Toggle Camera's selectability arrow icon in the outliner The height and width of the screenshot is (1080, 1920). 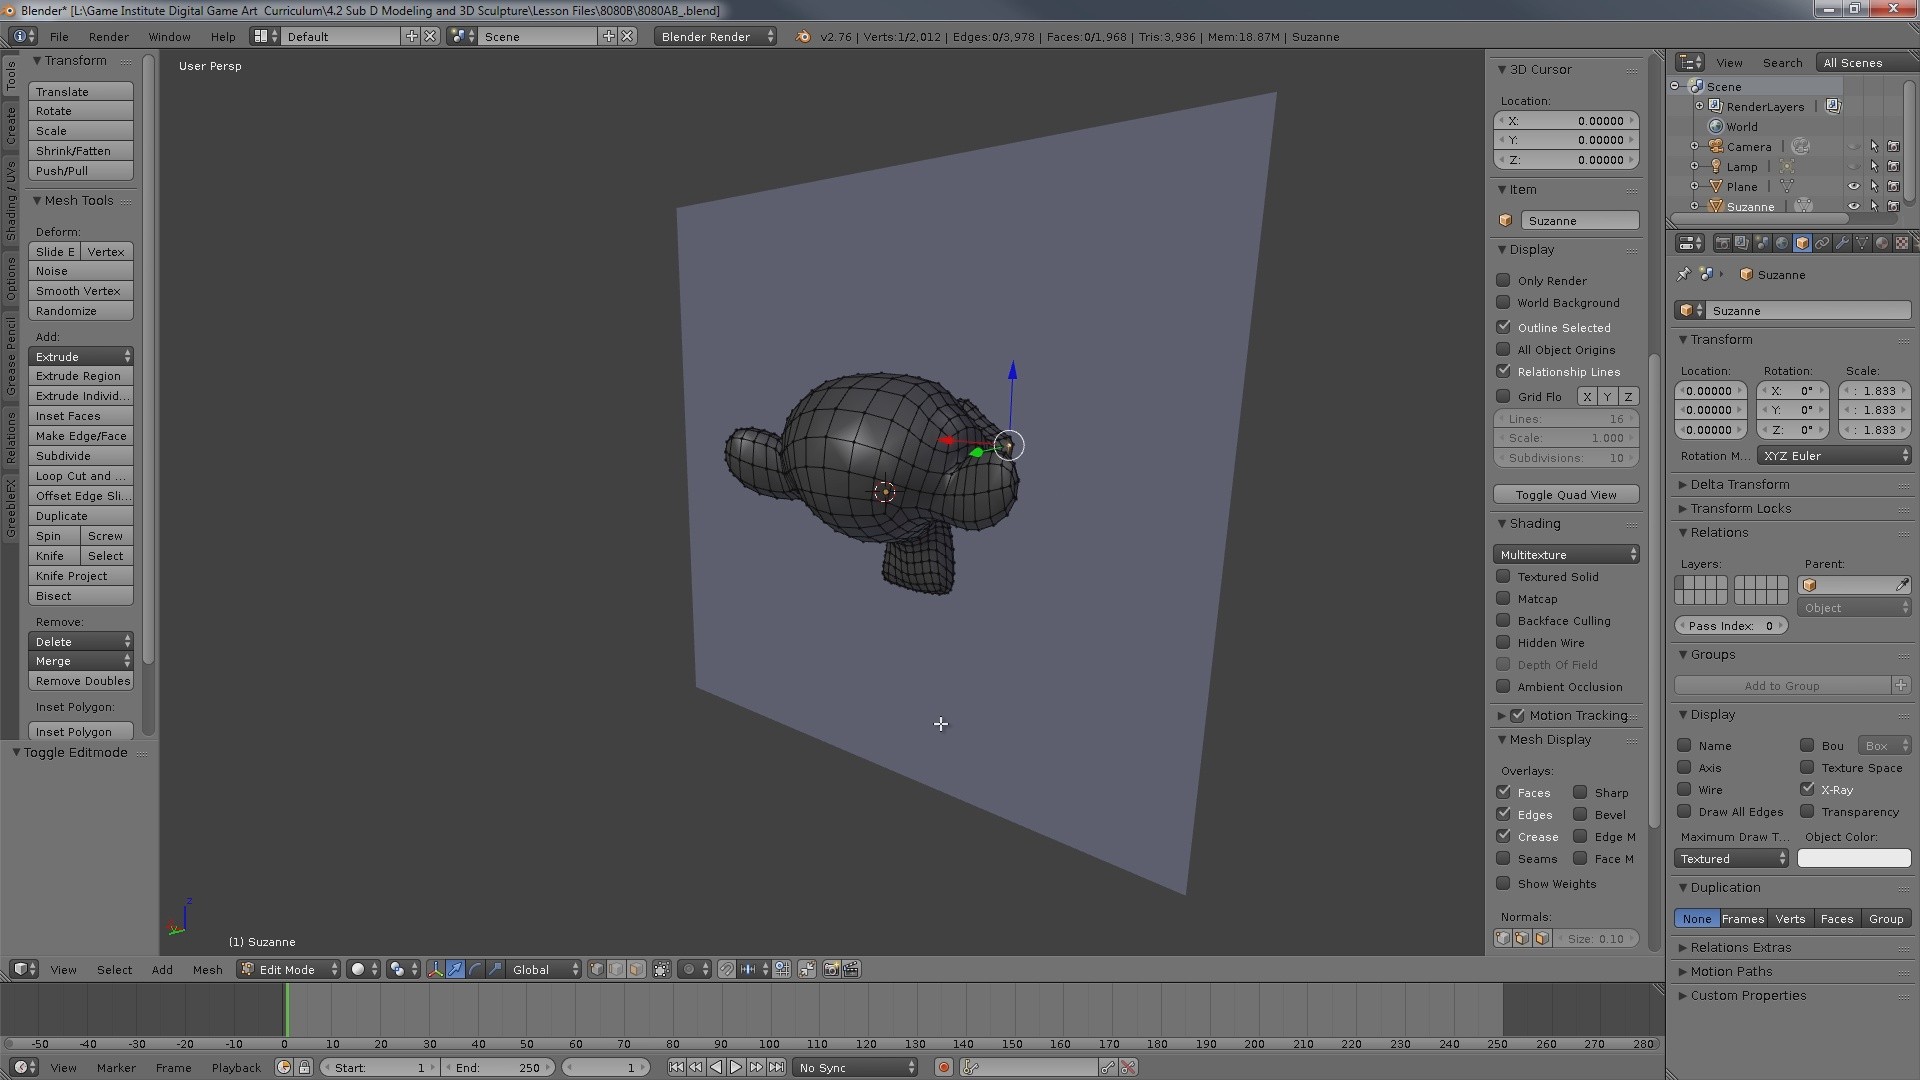pos(1874,146)
